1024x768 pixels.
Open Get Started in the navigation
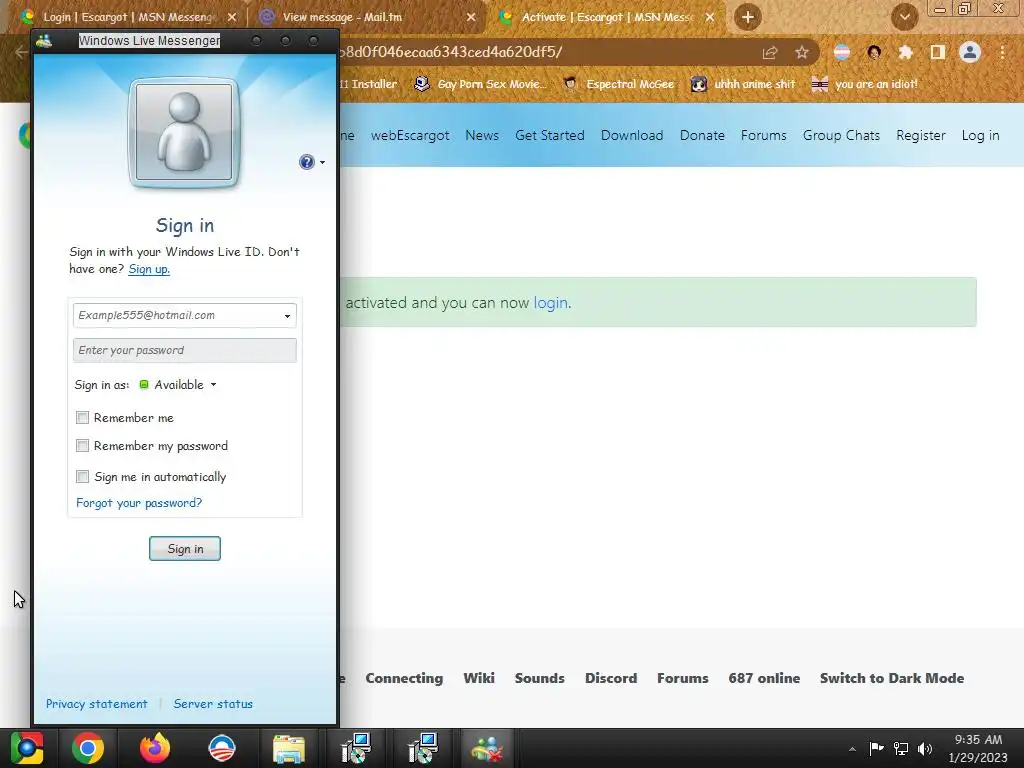tap(550, 135)
